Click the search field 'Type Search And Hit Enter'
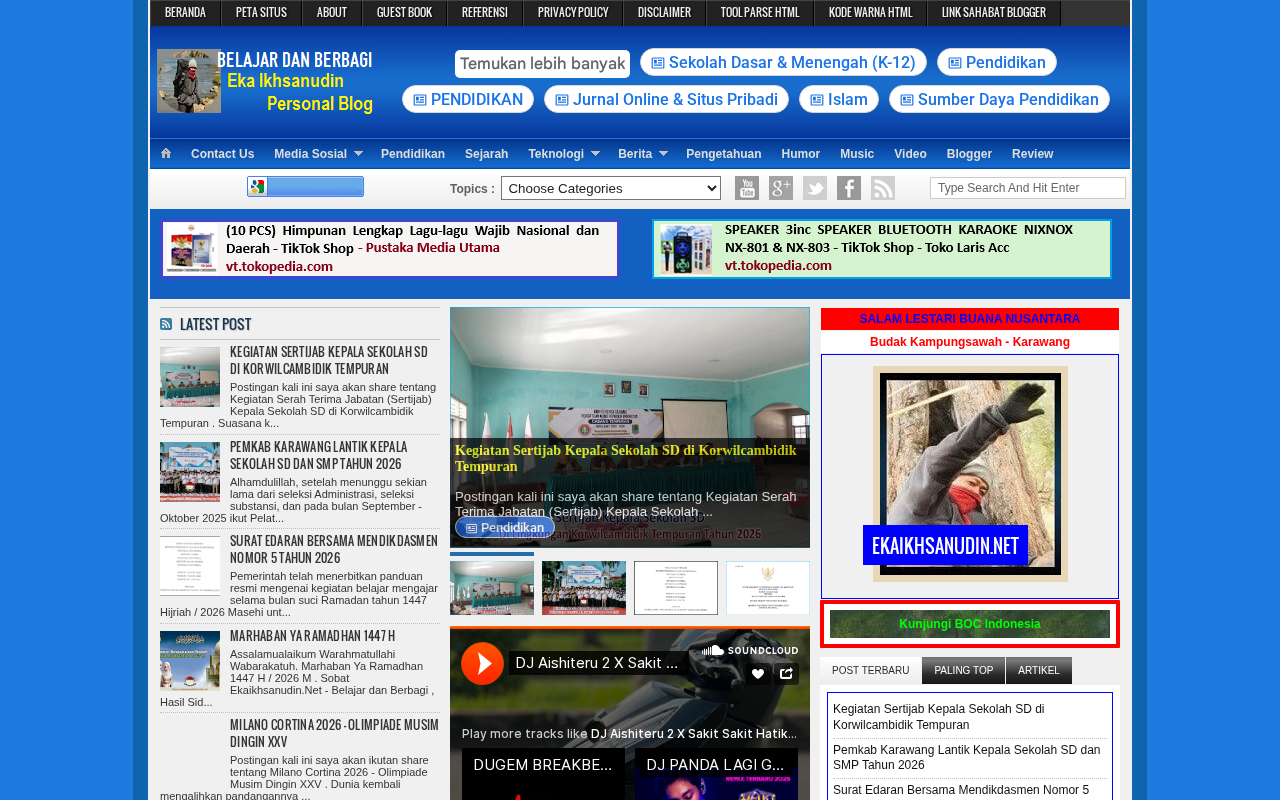Viewport: 1280px width, 800px height. (1028, 188)
